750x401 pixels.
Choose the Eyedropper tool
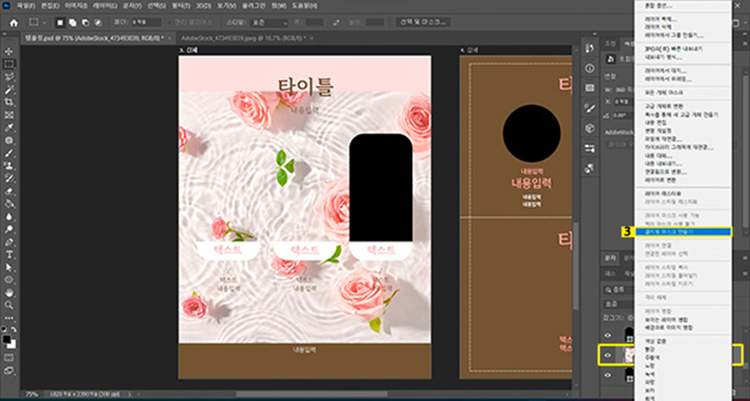[x=9, y=126]
